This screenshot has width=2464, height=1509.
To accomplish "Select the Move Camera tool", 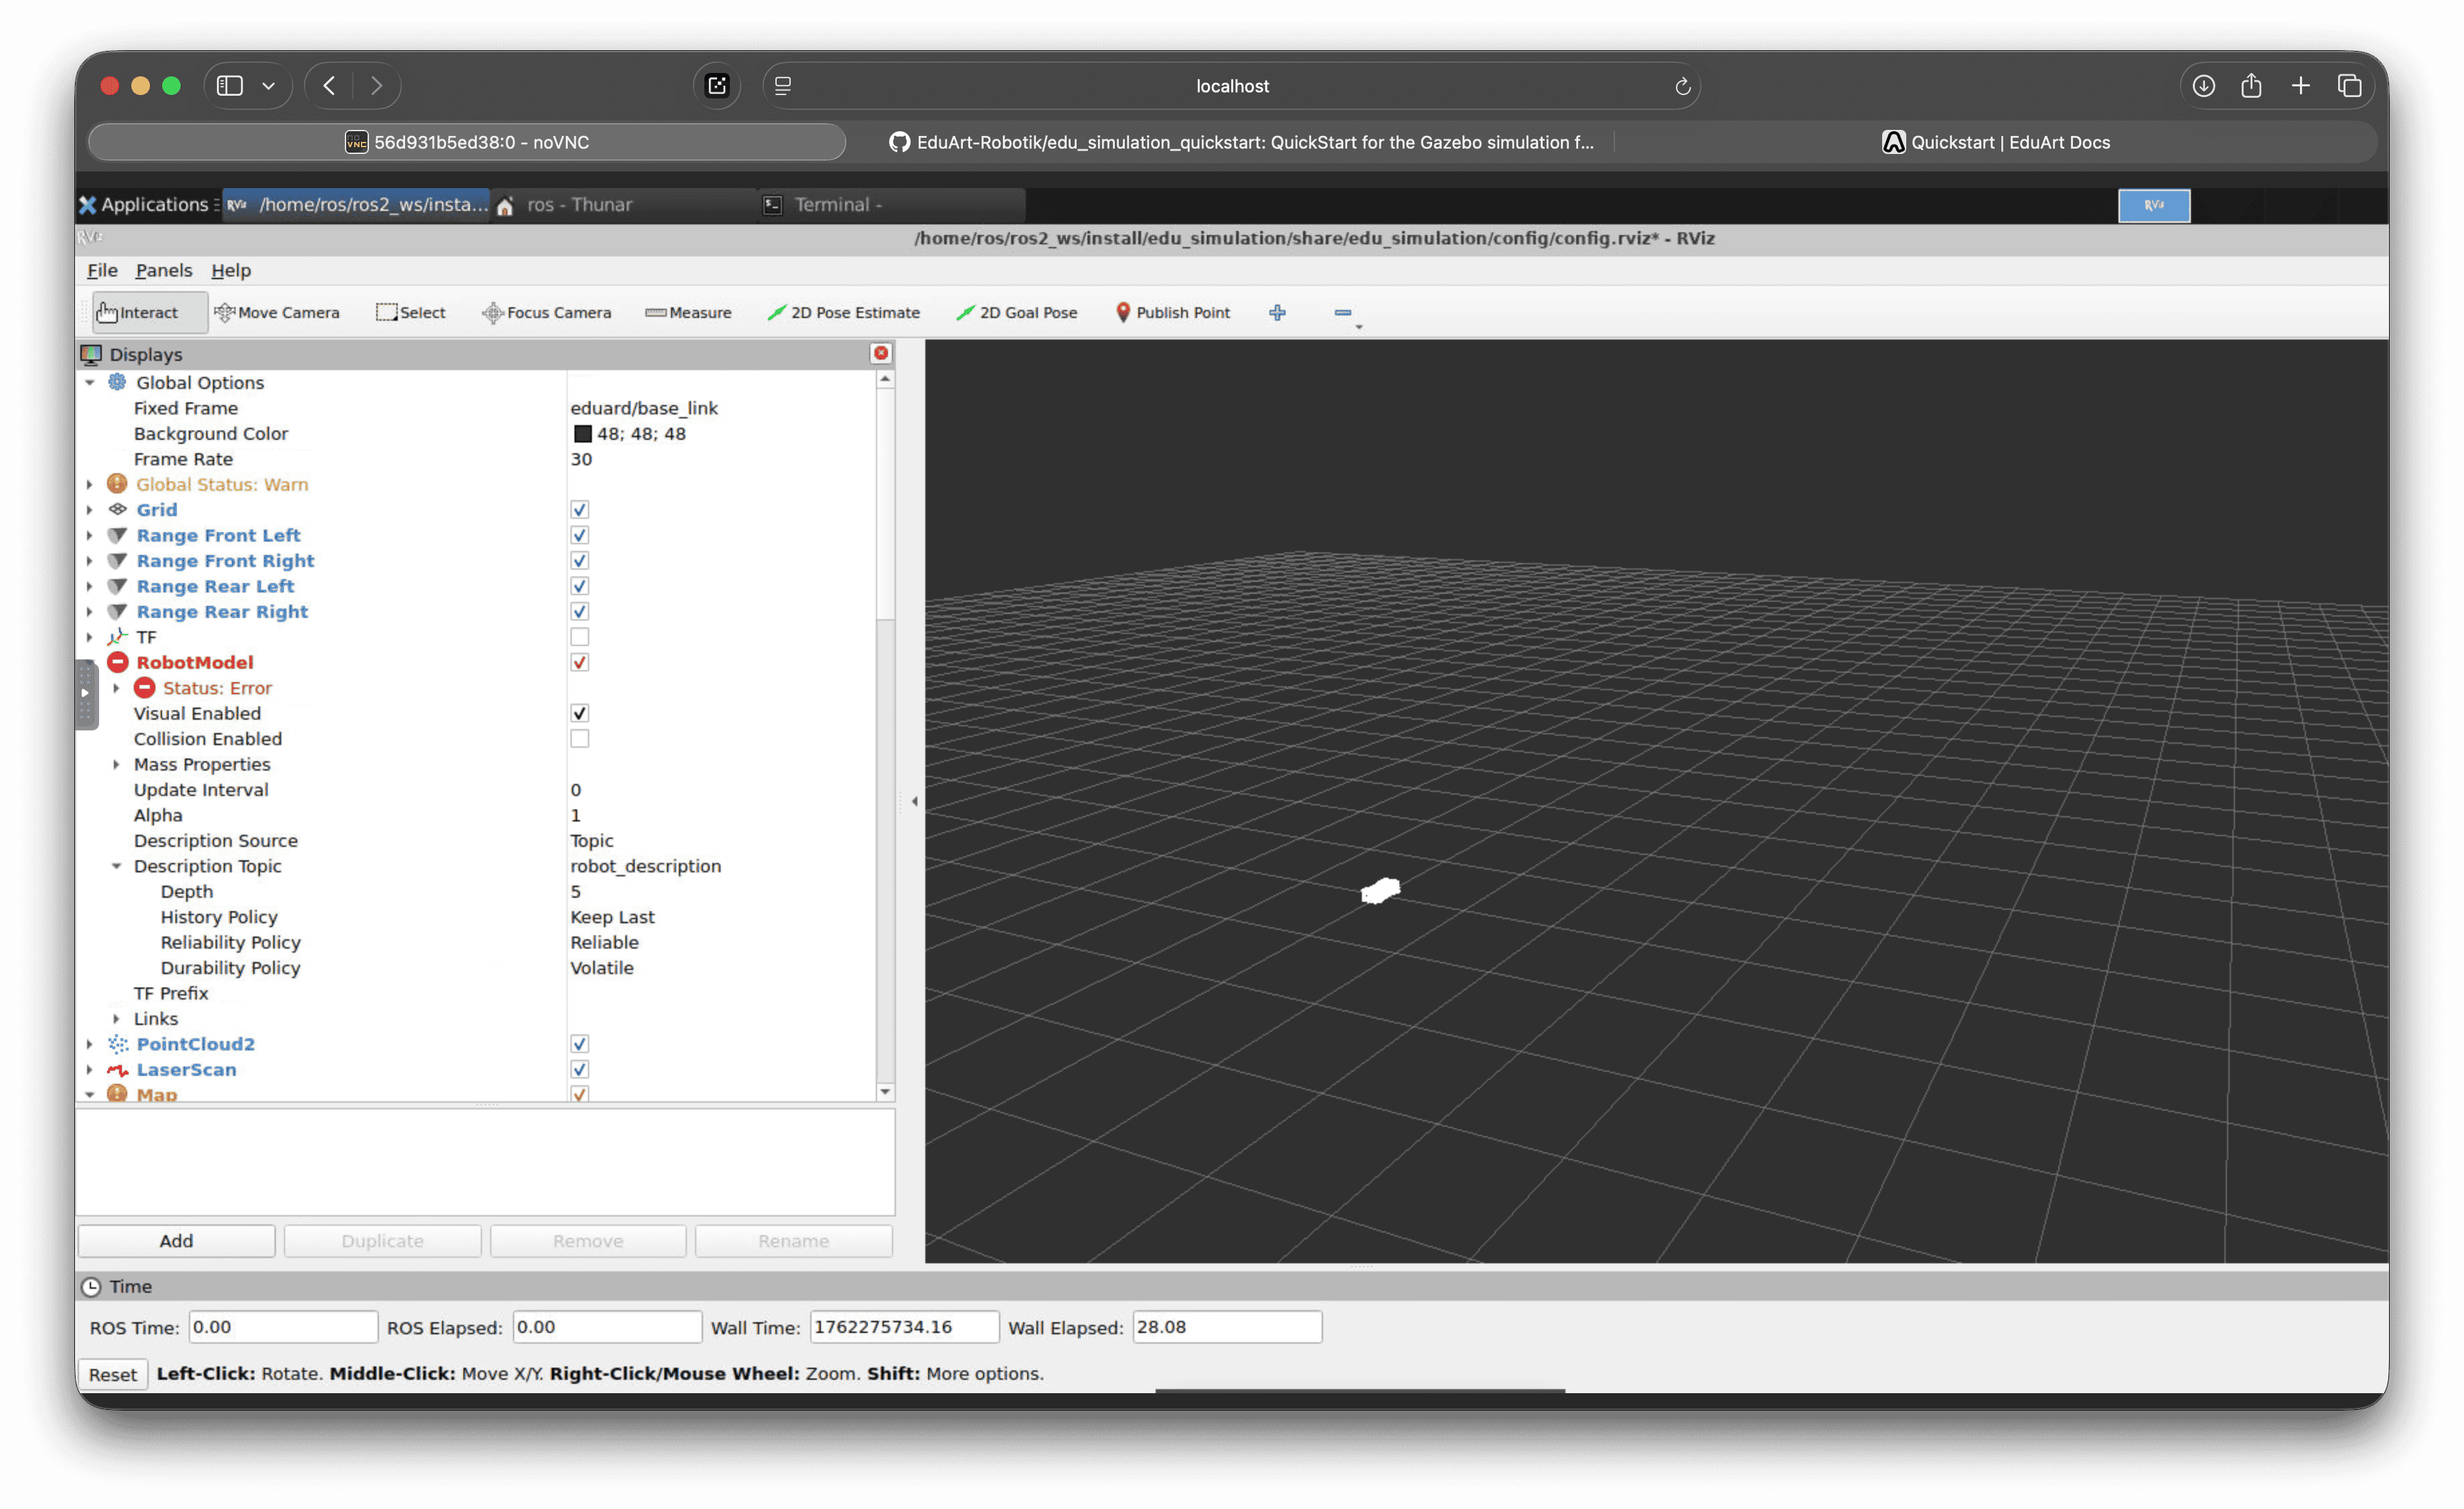I will (x=277, y=313).
